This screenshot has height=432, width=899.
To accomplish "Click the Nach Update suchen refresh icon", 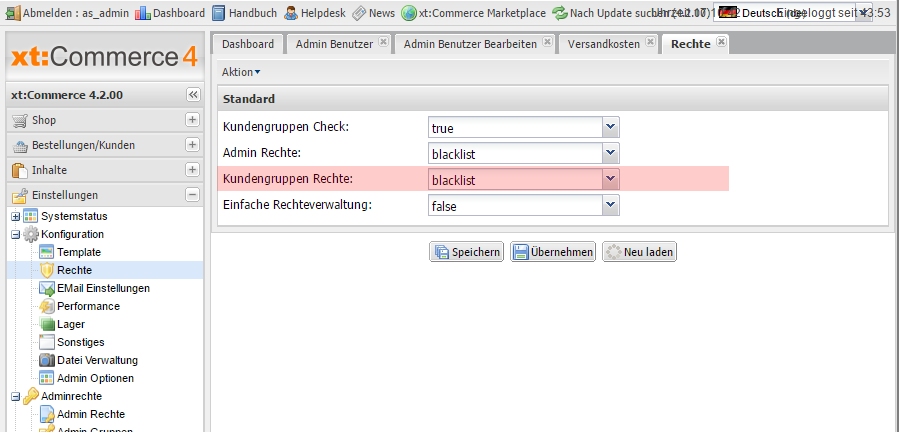I will click(560, 13).
